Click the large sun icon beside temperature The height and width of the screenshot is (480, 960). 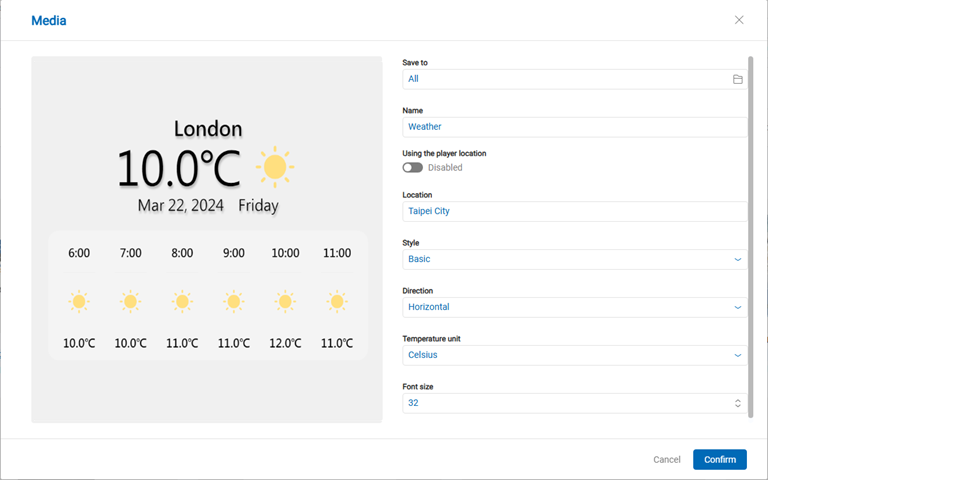tap(274, 168)
